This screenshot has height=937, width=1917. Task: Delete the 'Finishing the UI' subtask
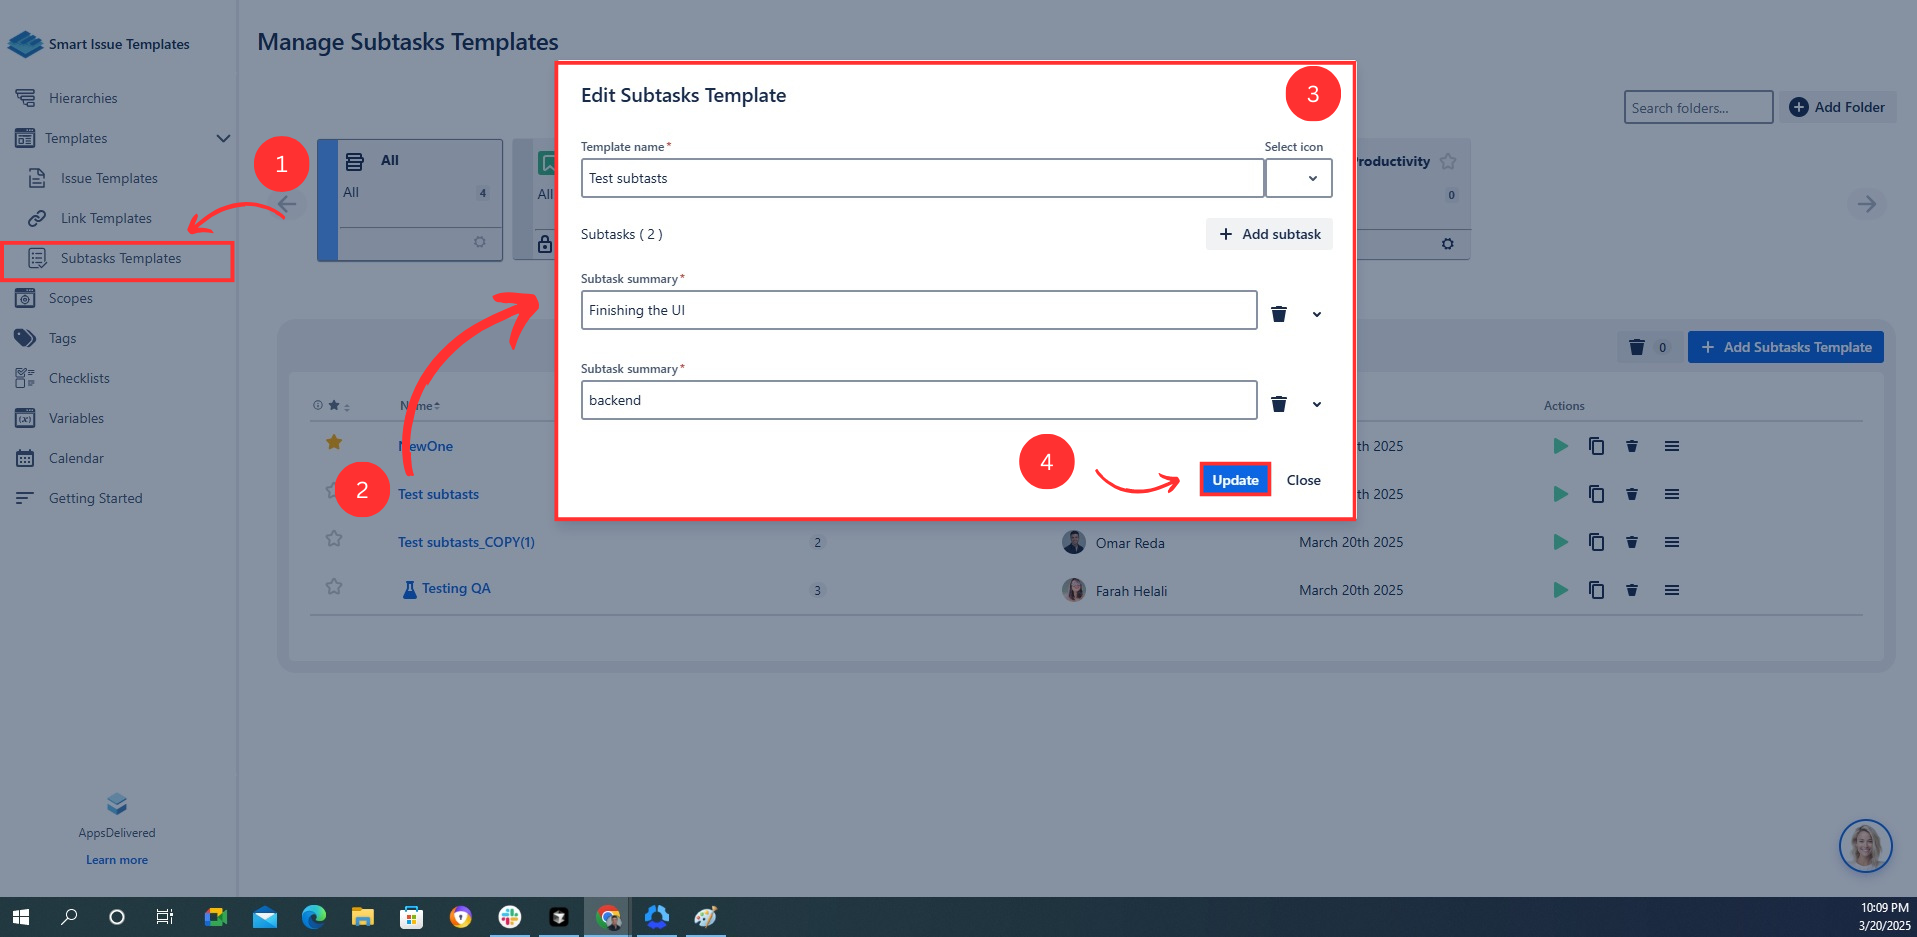(1278, 314)
